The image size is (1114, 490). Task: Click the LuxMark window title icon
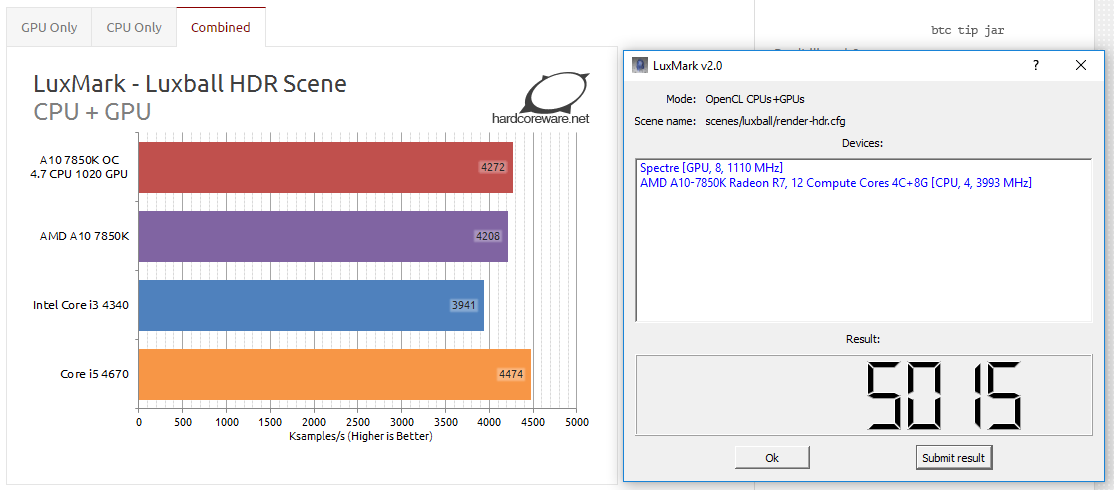pos(640,65)
